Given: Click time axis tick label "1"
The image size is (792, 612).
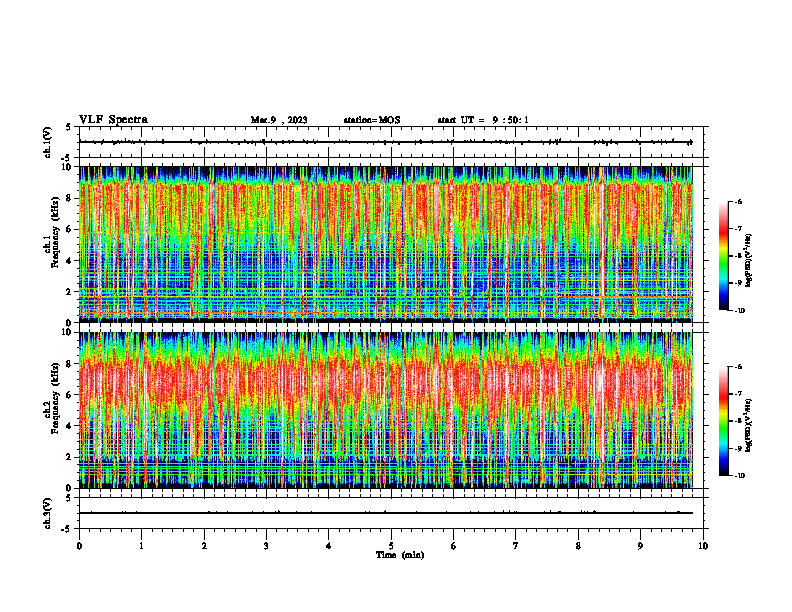Looking at the screenshot, I should 141,546.
